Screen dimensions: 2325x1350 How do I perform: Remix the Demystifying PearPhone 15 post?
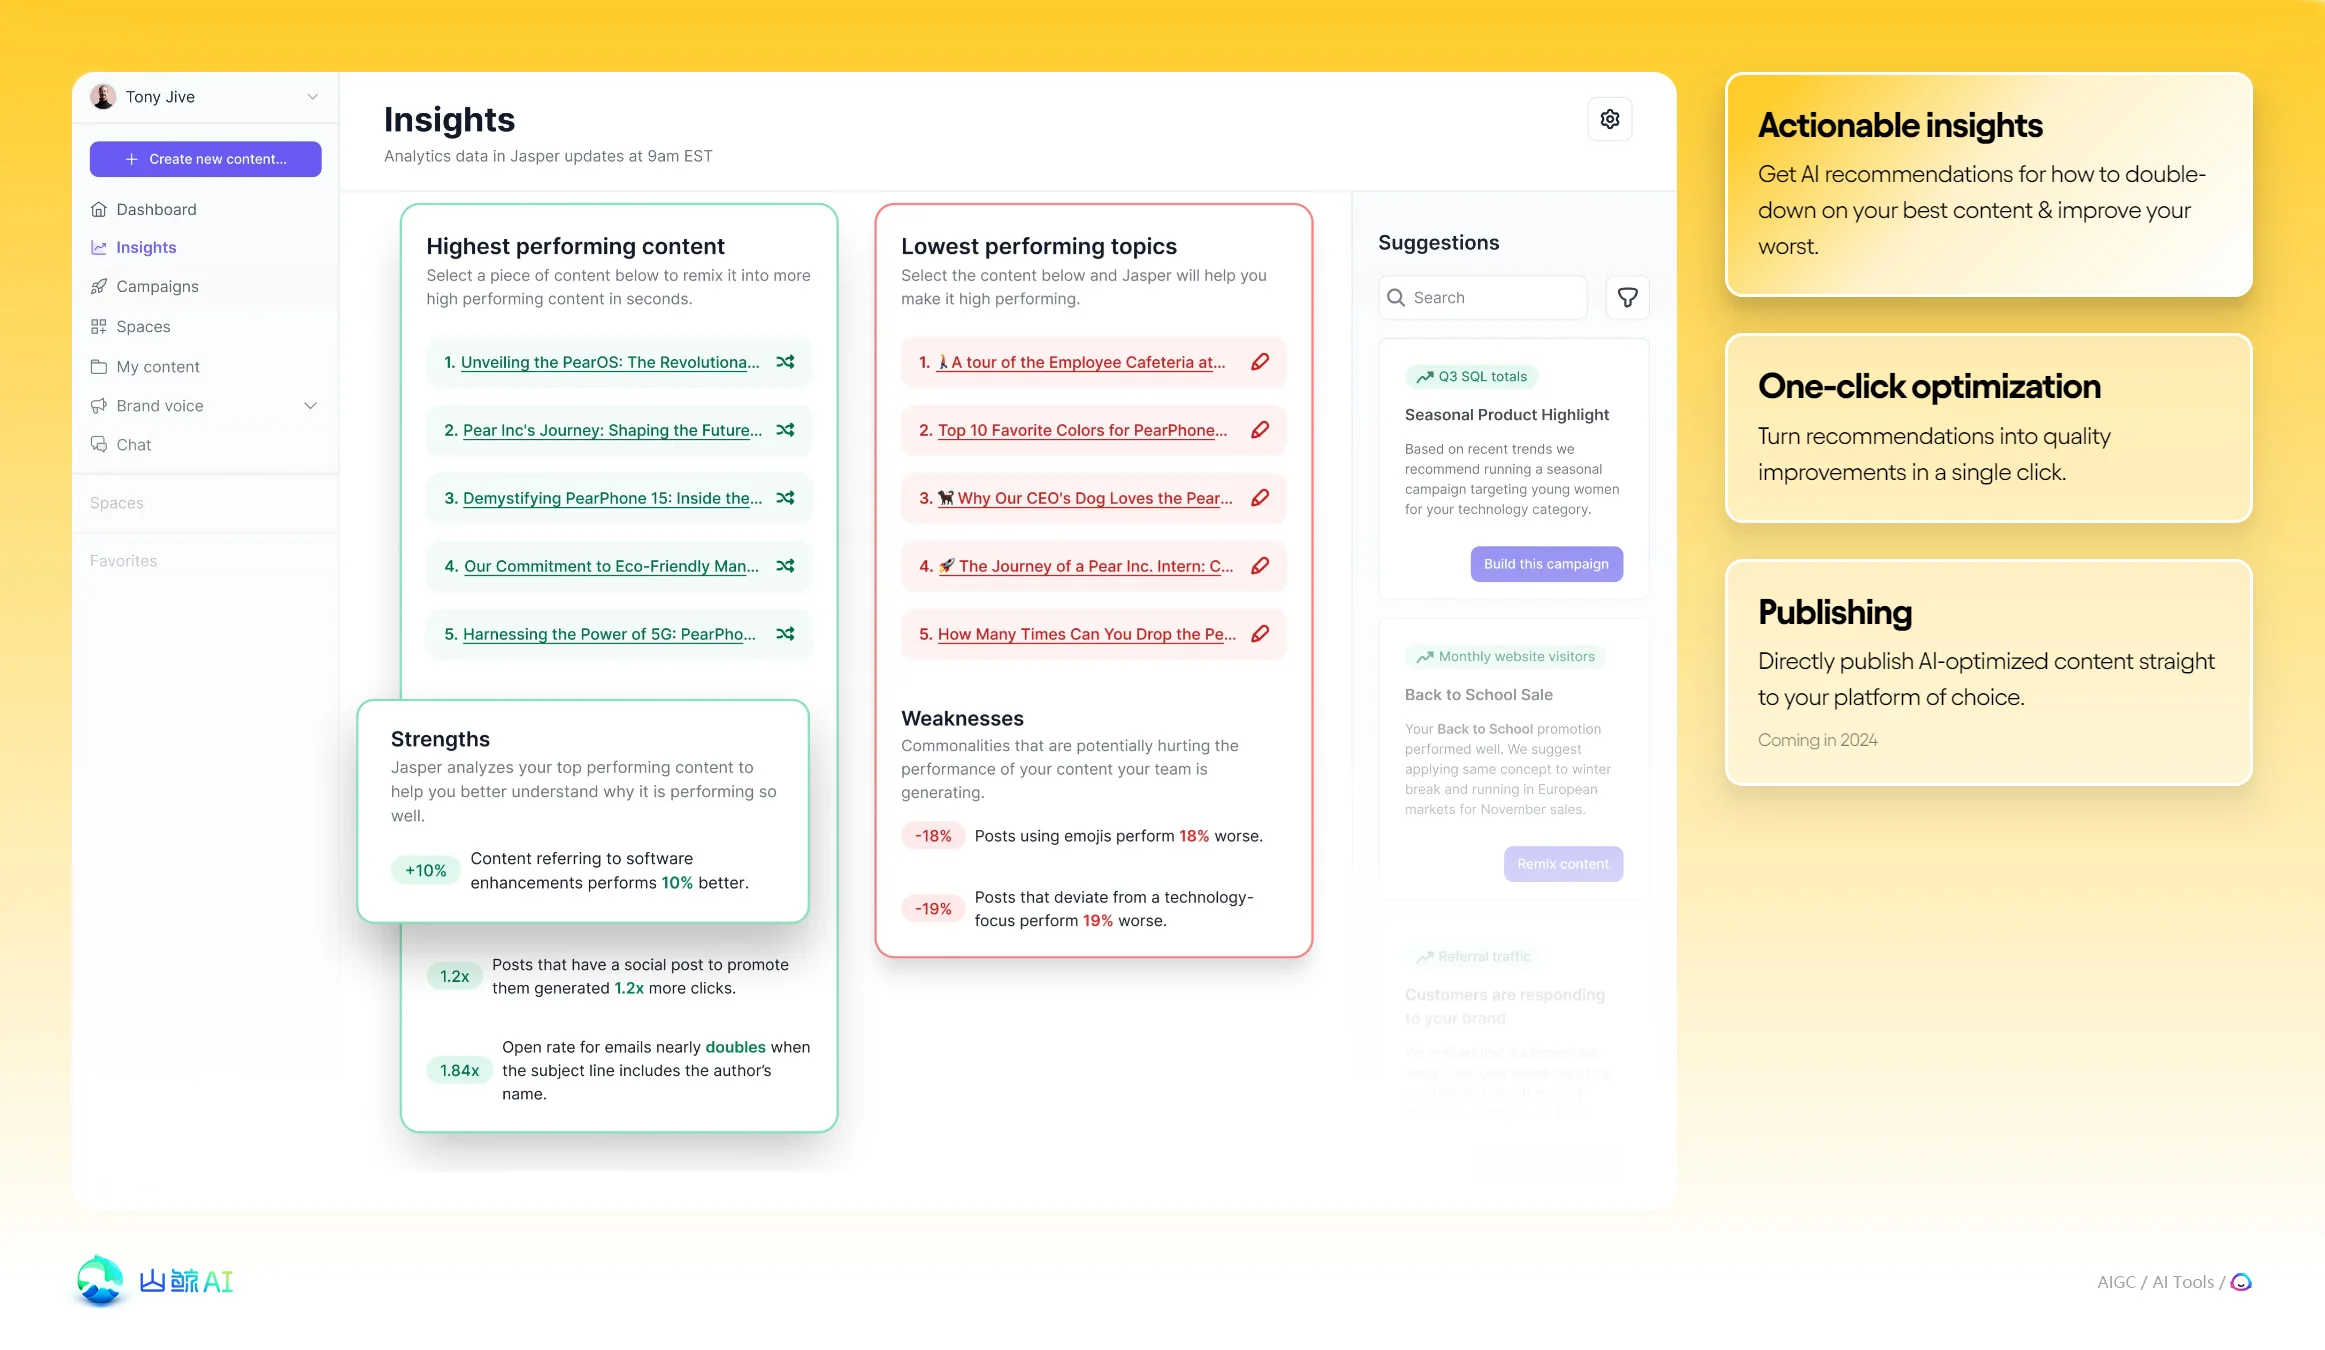tap(786, 498)
